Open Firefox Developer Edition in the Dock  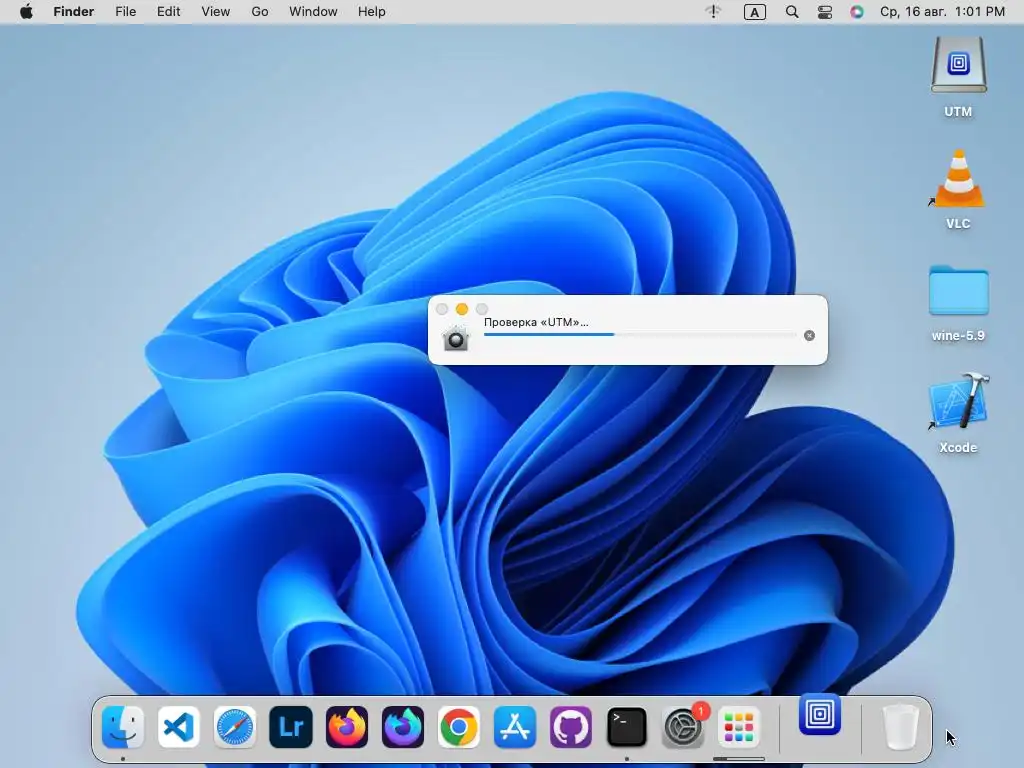tap(403, 727)
